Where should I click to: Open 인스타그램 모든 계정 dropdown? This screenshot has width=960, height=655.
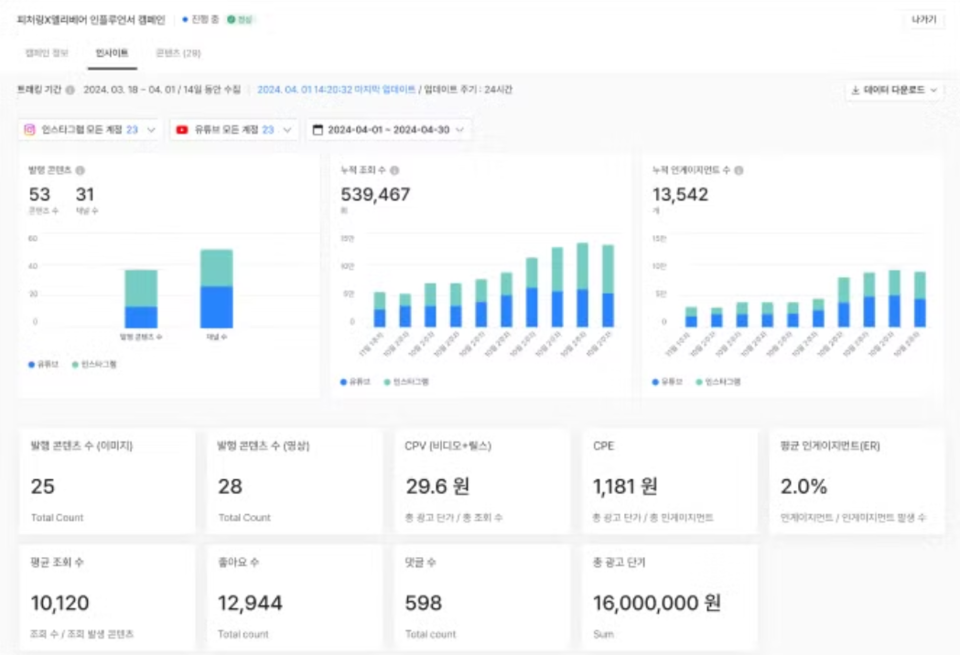90,130
